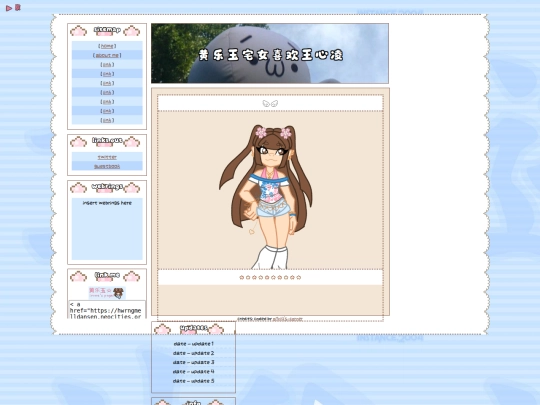Click the angel wings icon above character
The width and height of the screenshot is (540, 405).
click(270, 103)
